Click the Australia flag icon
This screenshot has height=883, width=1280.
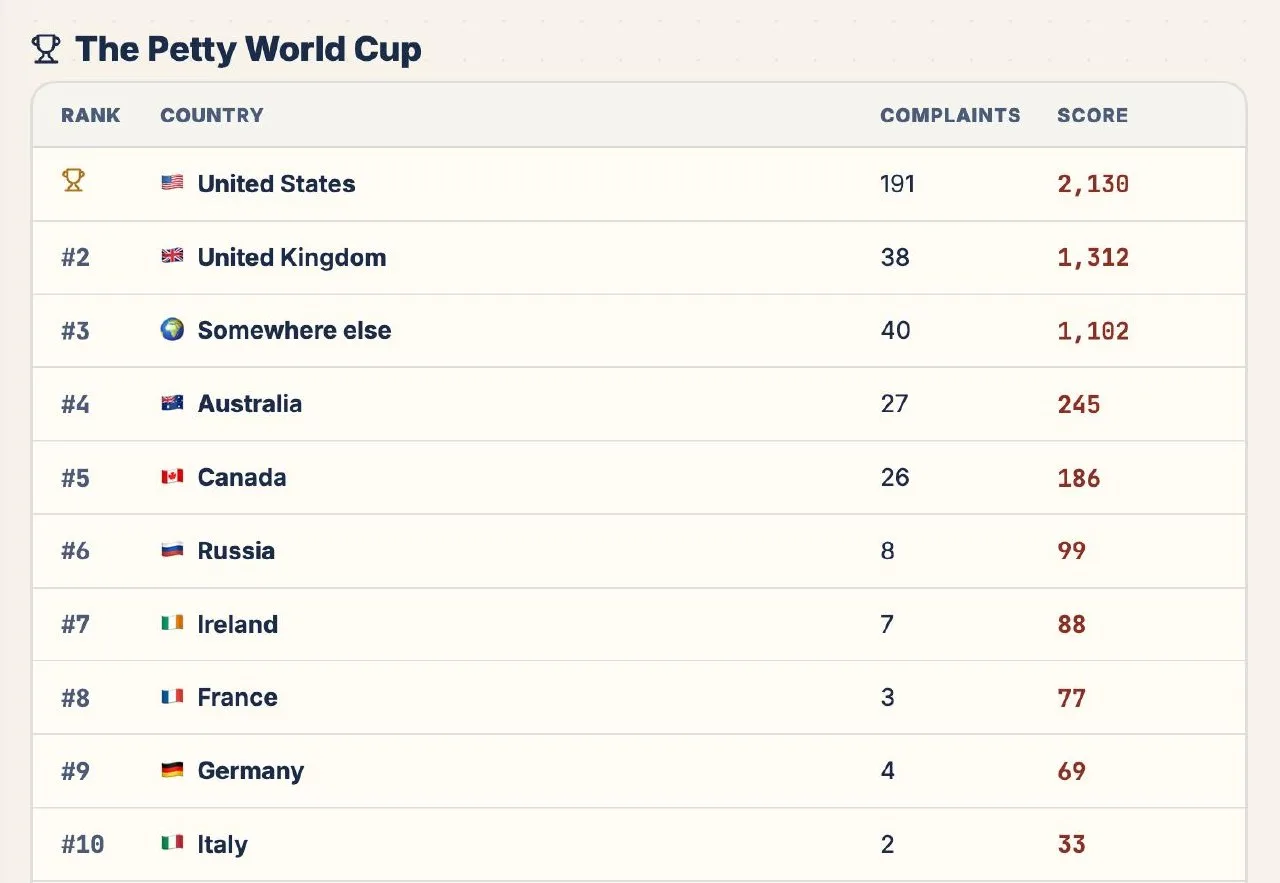[172, 403]
